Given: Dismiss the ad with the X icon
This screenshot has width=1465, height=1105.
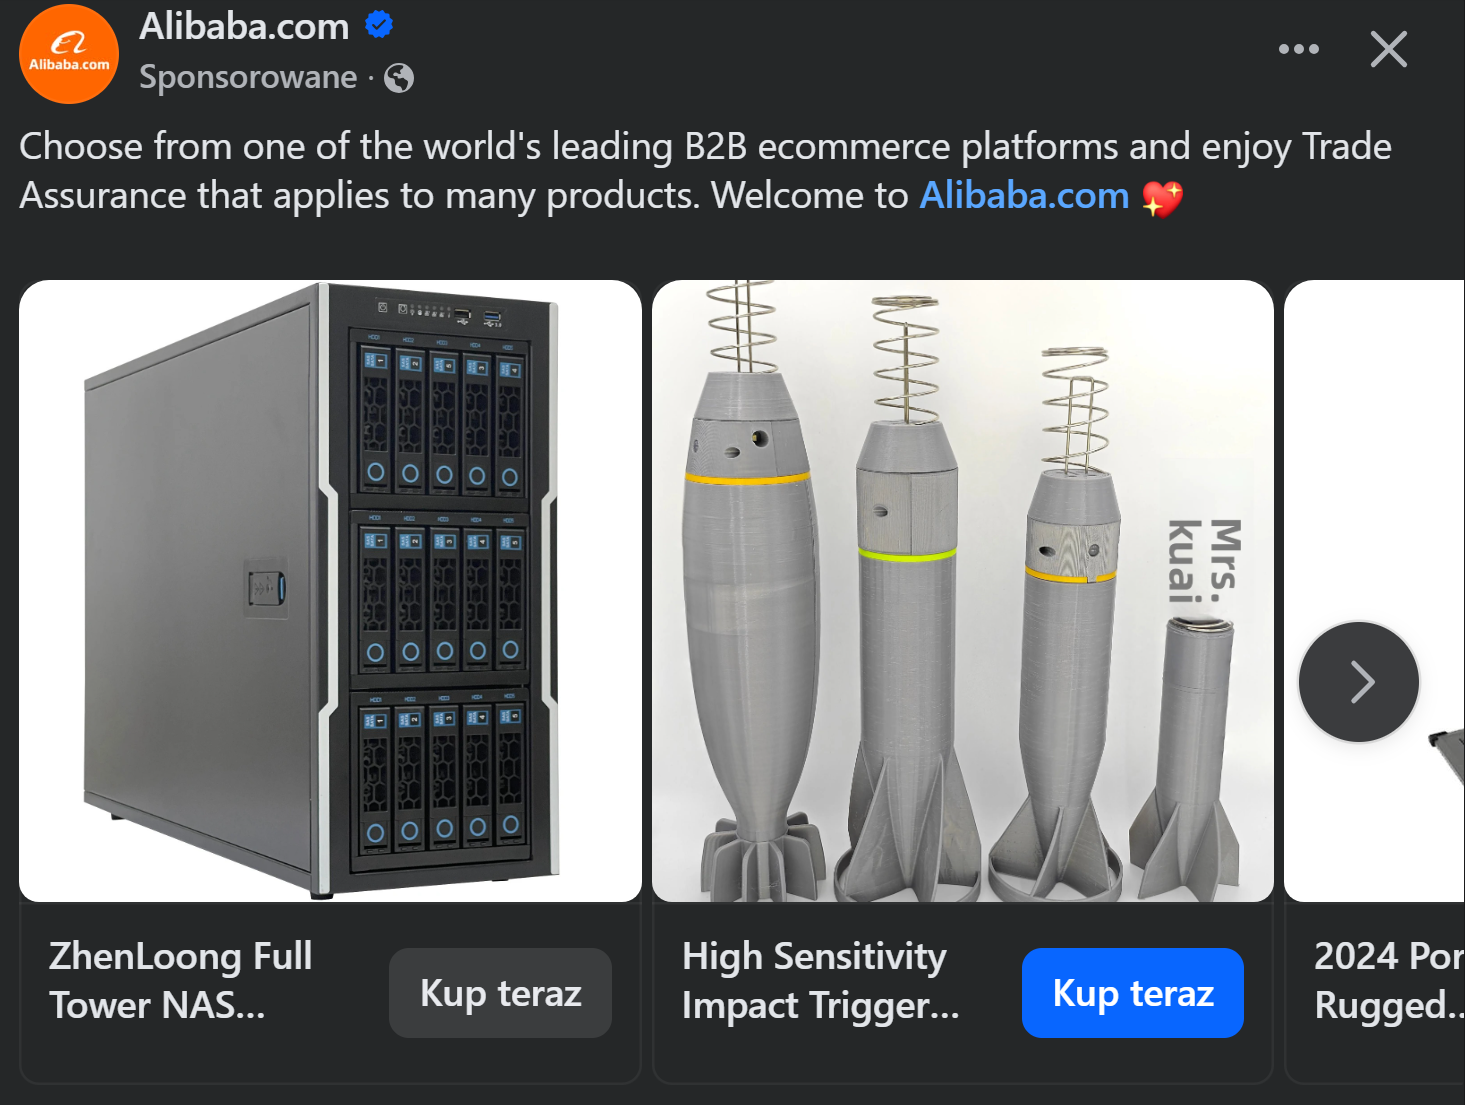Looking at the screenshot, I should pyautogui.click(x=1389, y=49).
